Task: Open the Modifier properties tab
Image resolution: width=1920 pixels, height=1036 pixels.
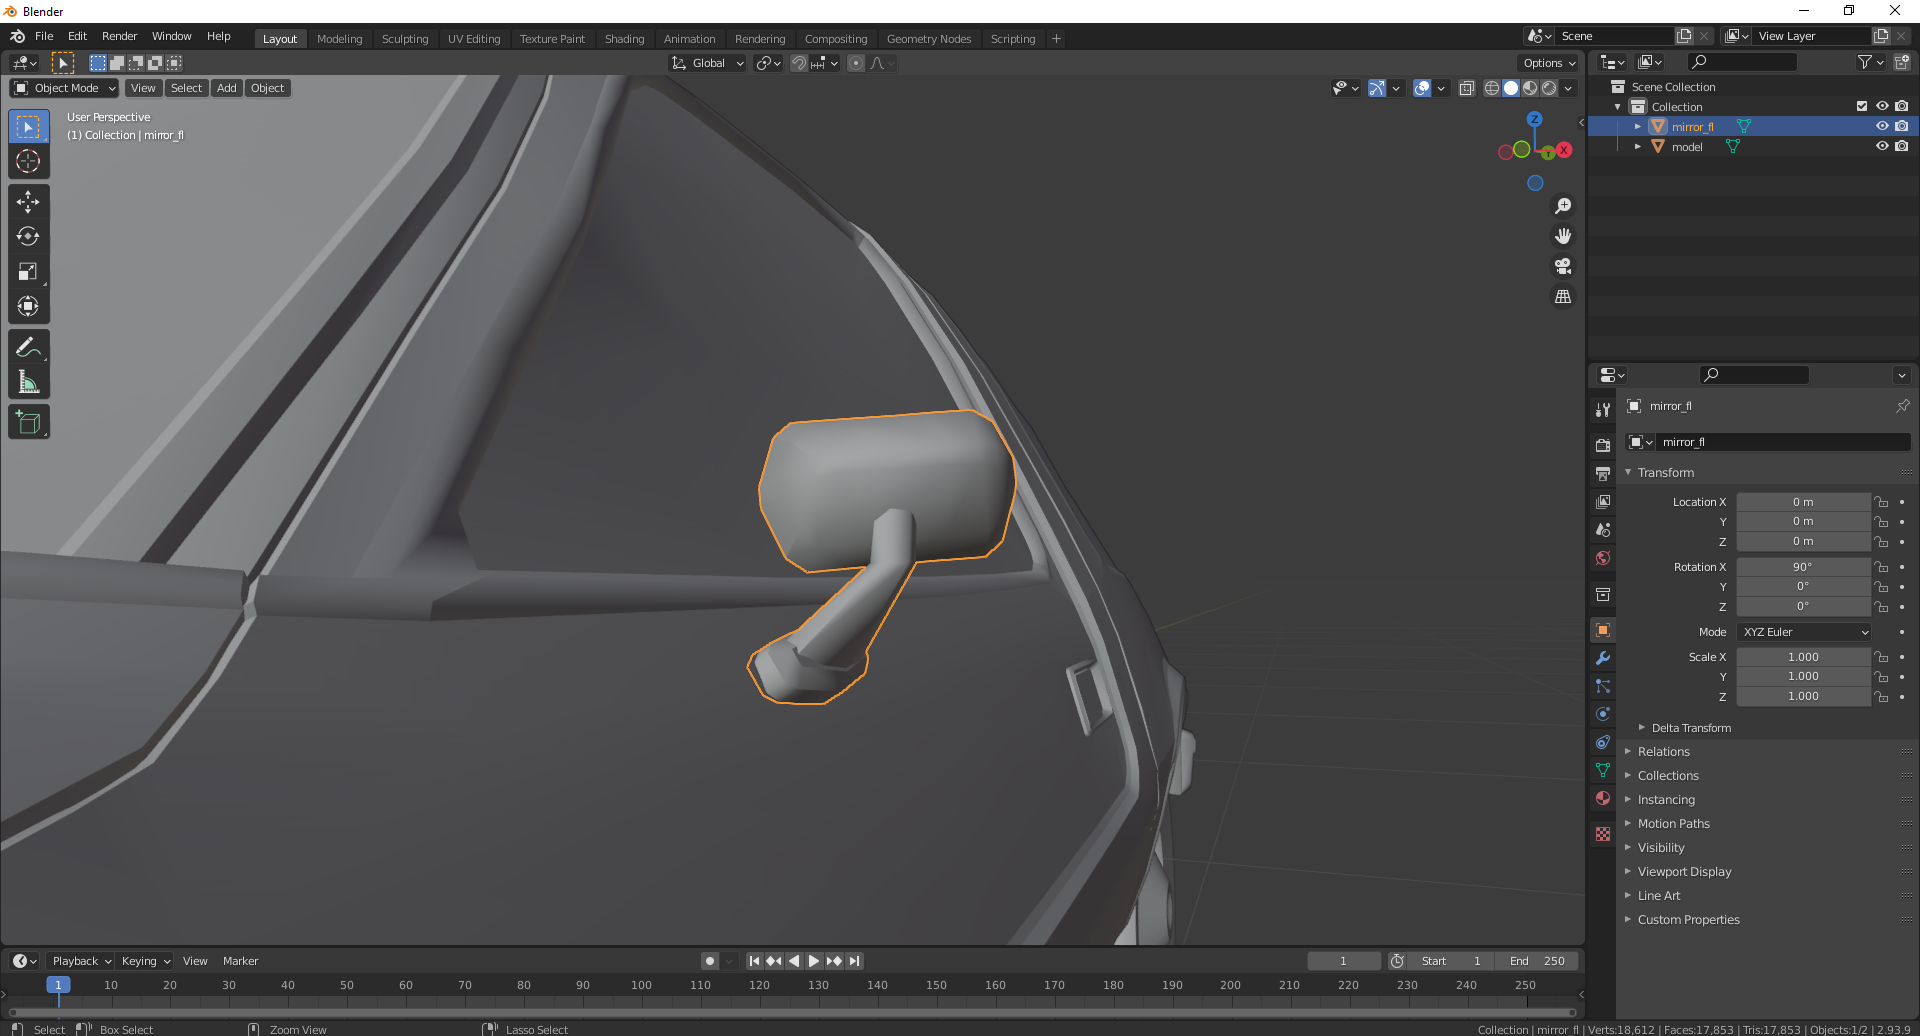Action: [x=1603, y=658]
